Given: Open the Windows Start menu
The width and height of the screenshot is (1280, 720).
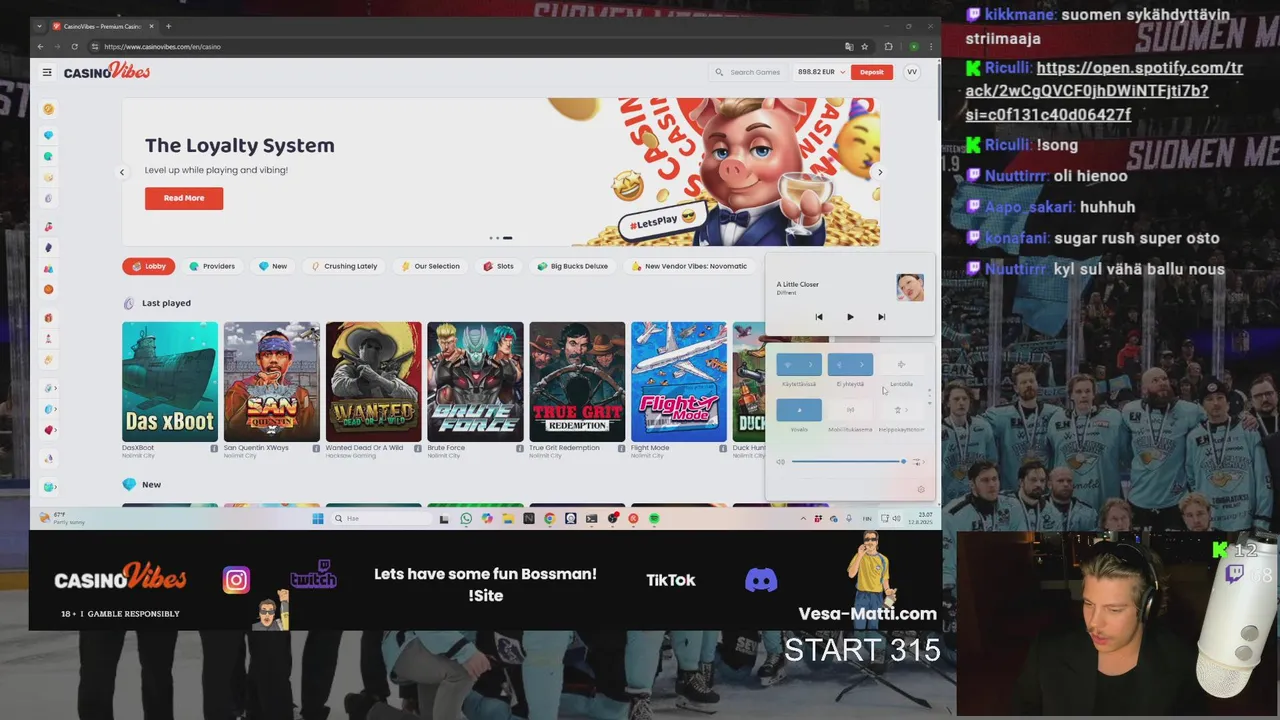Looking at the screenshot, I should click(318, 518).
